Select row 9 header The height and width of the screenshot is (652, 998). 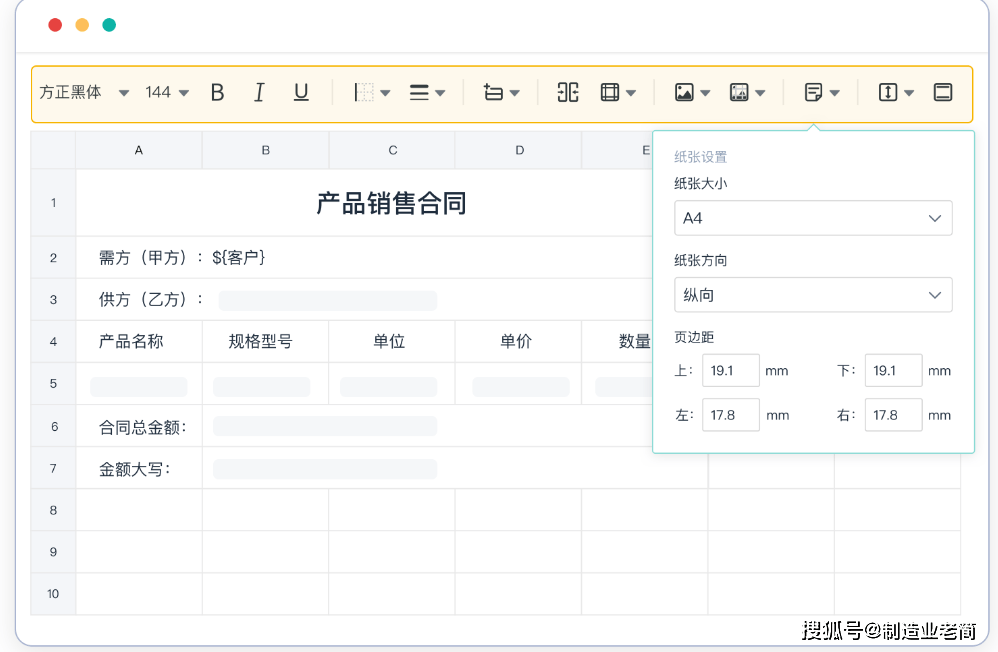click(x=53, y=552)
